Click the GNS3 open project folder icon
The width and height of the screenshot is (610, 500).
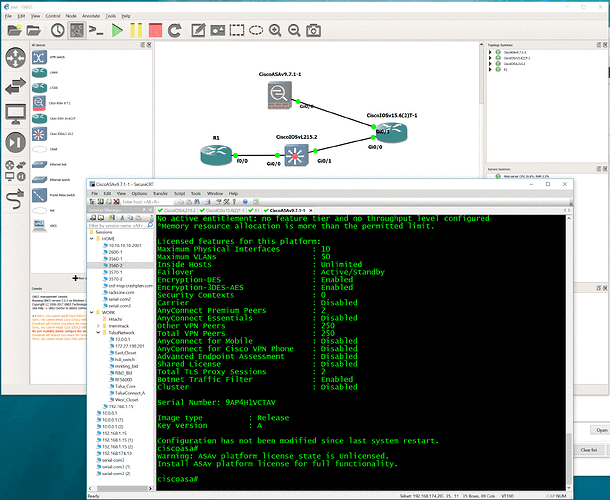tap(34, 30)
